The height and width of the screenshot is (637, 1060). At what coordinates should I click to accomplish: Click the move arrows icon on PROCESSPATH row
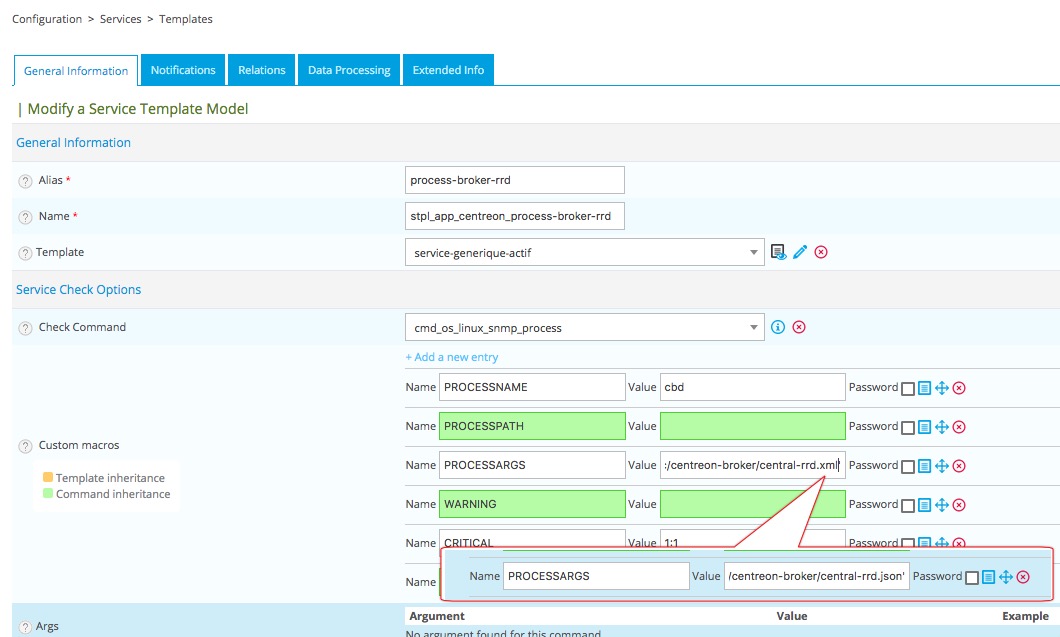(x=941, y=427)
